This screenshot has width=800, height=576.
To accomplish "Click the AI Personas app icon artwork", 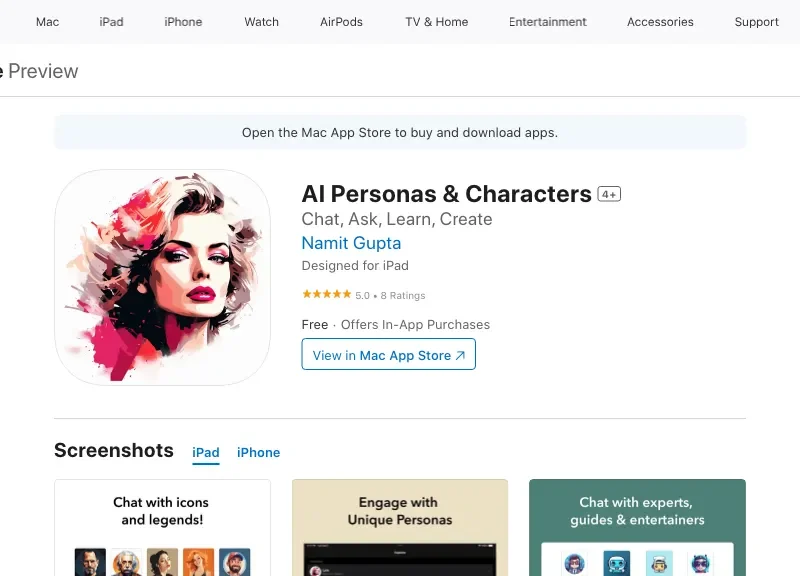I will click(x=162, y=277).
